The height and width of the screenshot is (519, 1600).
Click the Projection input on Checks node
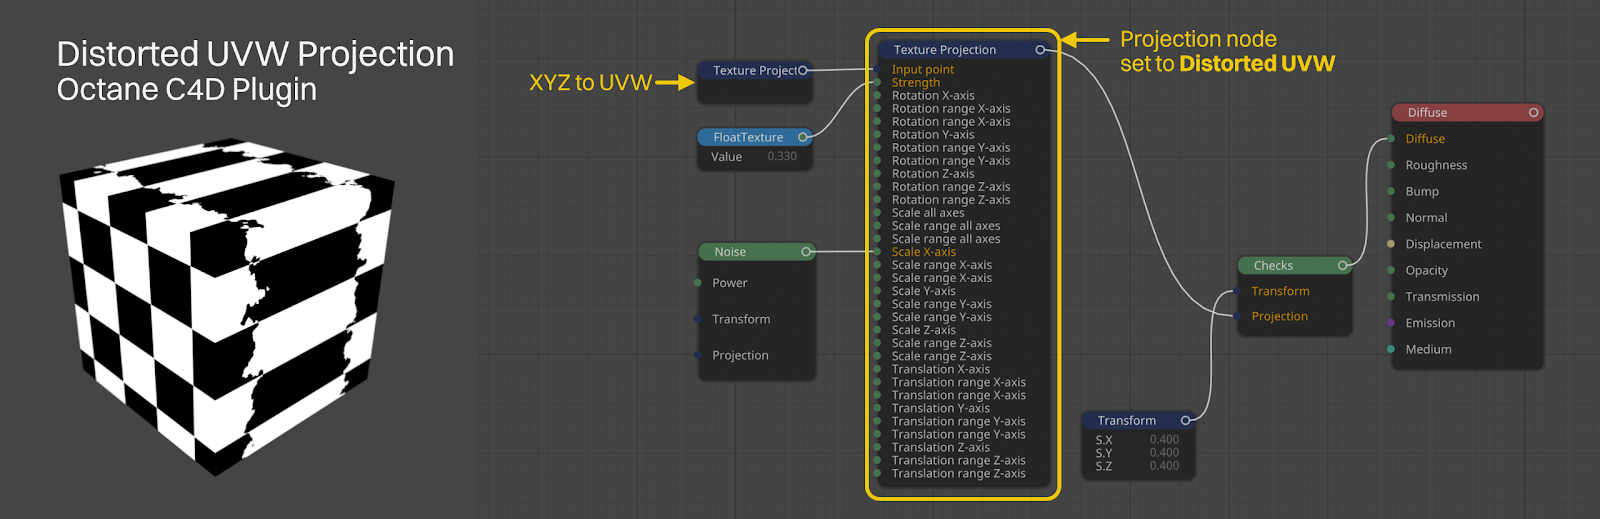click(x=1279, y=317)
